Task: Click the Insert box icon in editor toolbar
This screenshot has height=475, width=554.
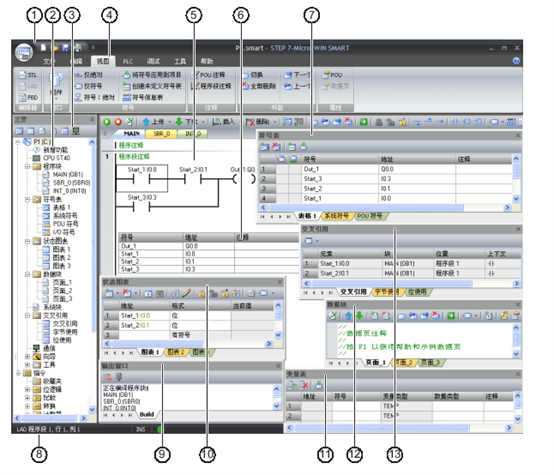Action: (478, 122)
